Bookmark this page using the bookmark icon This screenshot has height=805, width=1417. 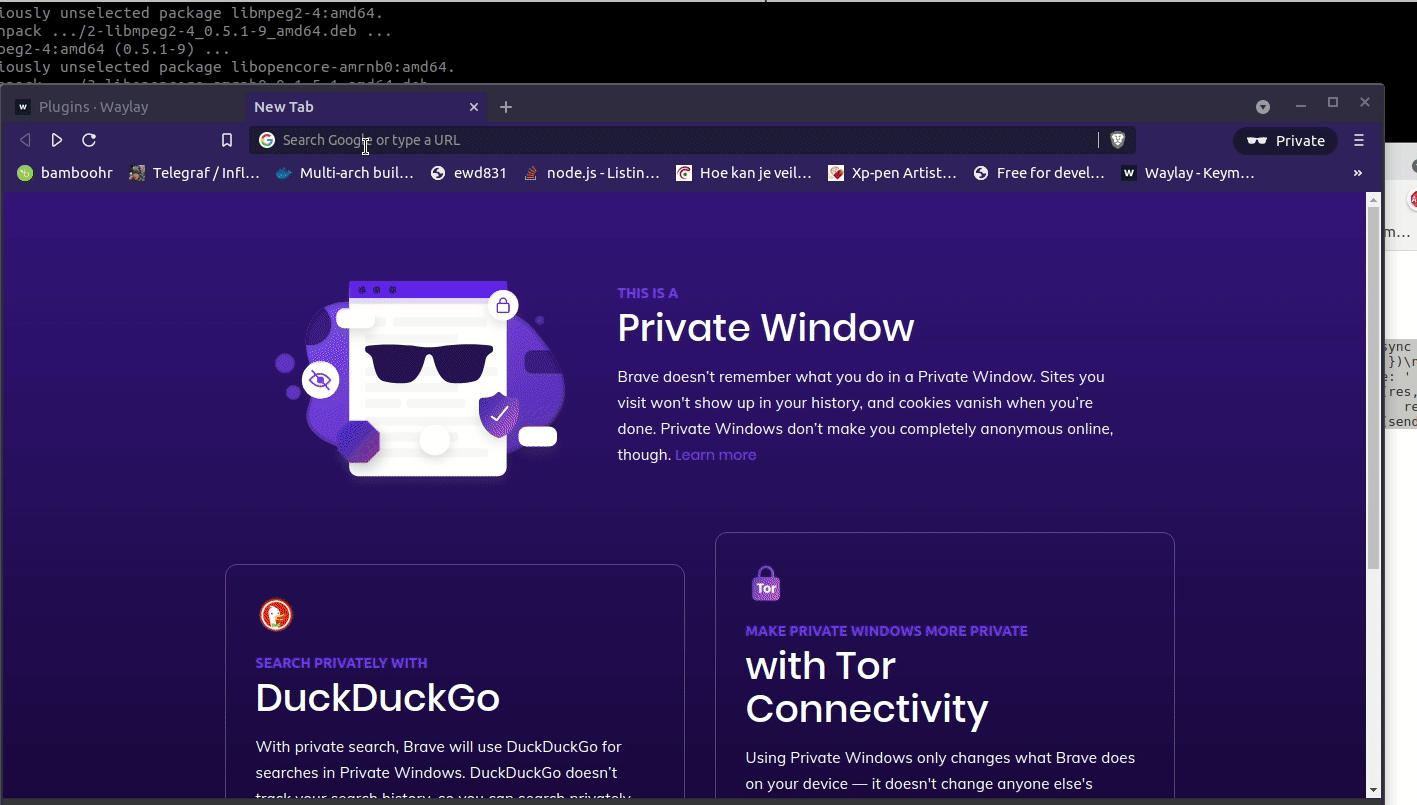227,140
